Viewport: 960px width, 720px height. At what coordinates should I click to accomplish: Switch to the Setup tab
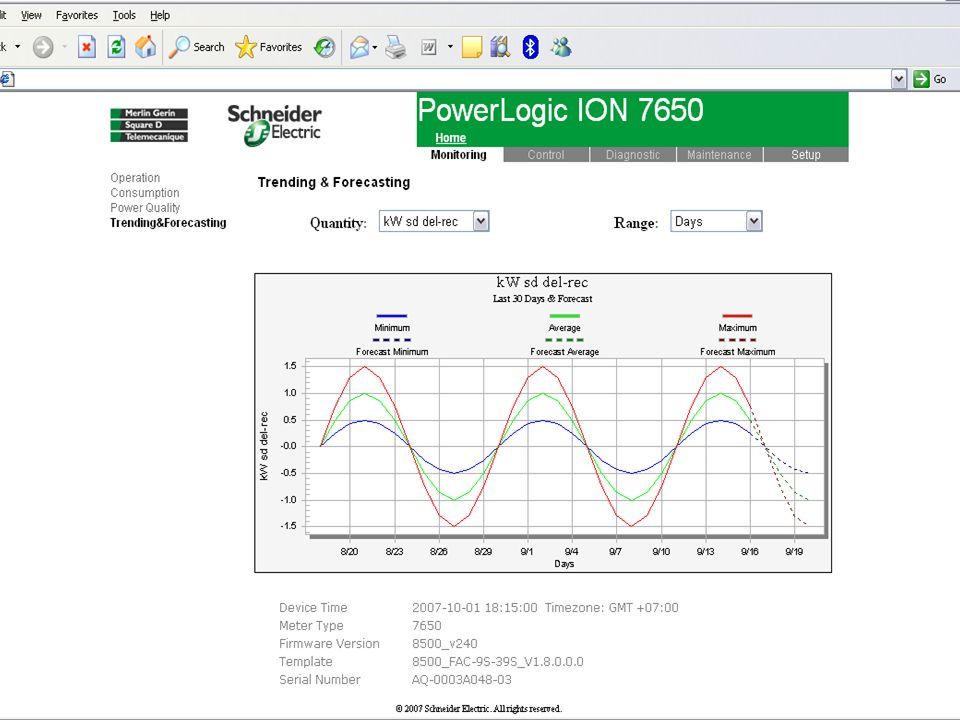tap(806, 155)
